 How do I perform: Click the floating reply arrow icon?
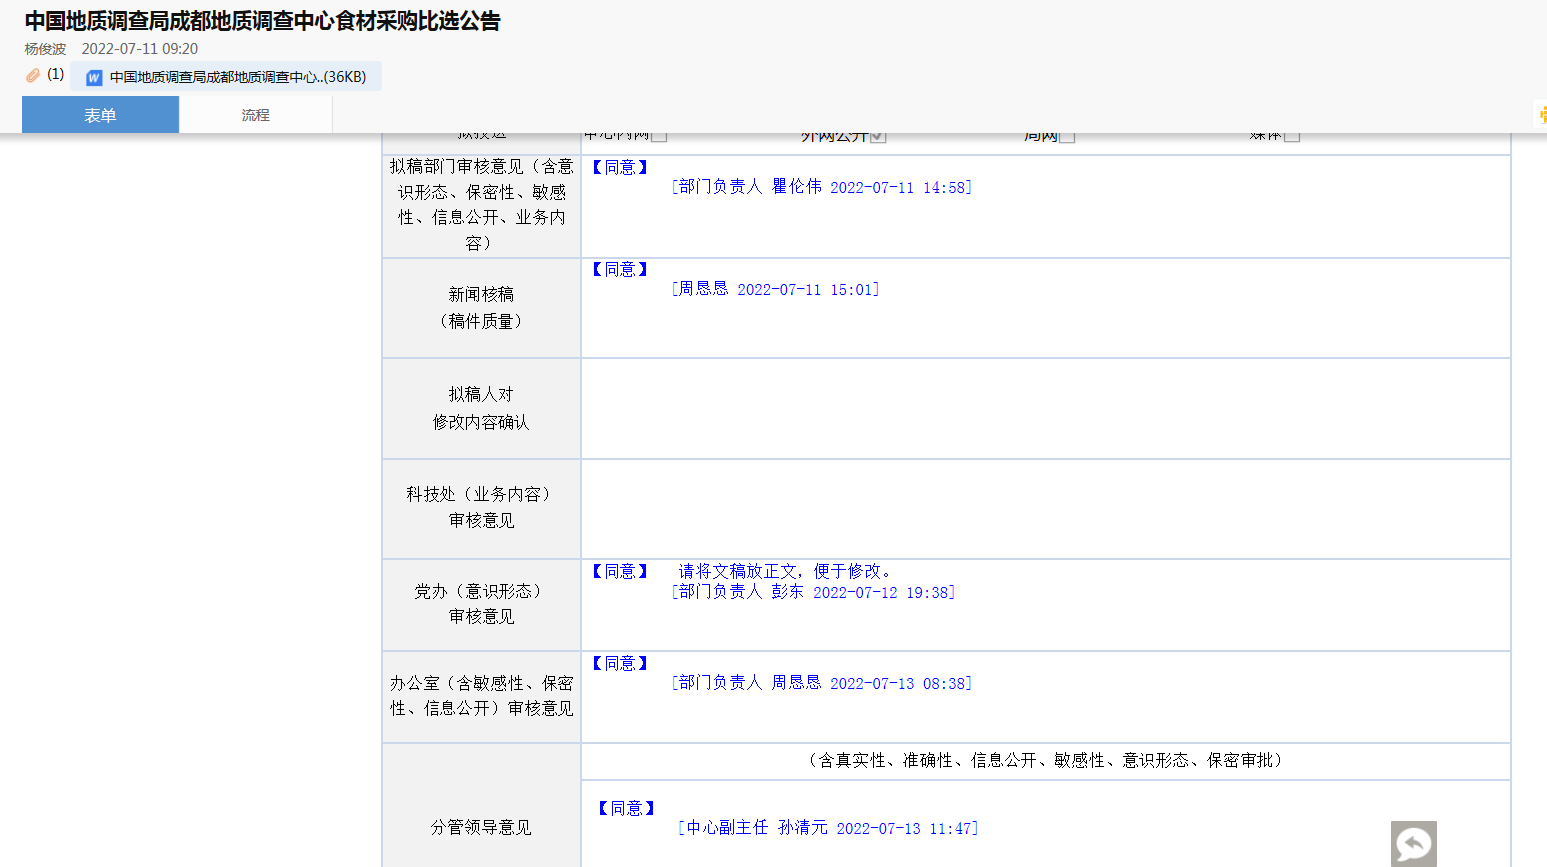(1413, 844)
